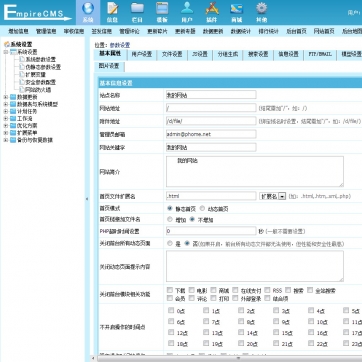
Task: Open 管理评论 in the quick menu bar
Action: click(129, 32)
